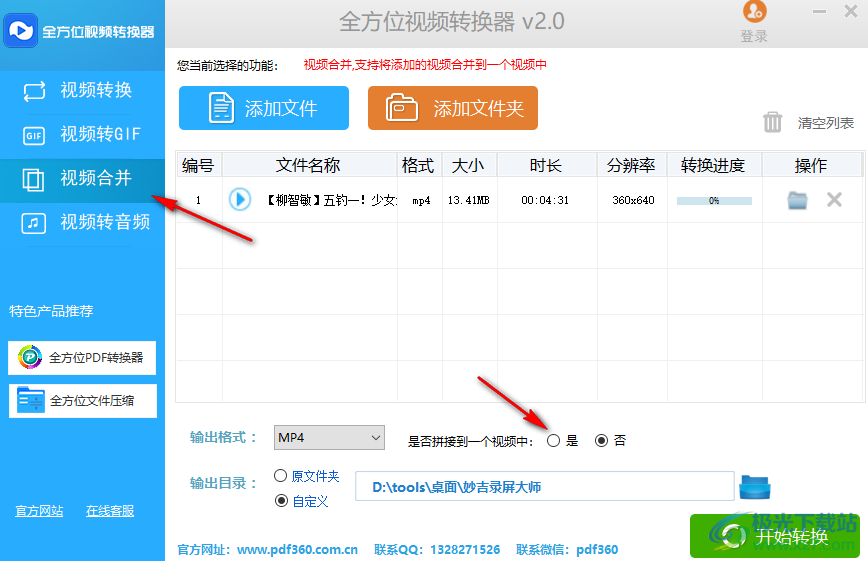Open 全方位PDF转换器 product recommendation

tap(82, 358)
